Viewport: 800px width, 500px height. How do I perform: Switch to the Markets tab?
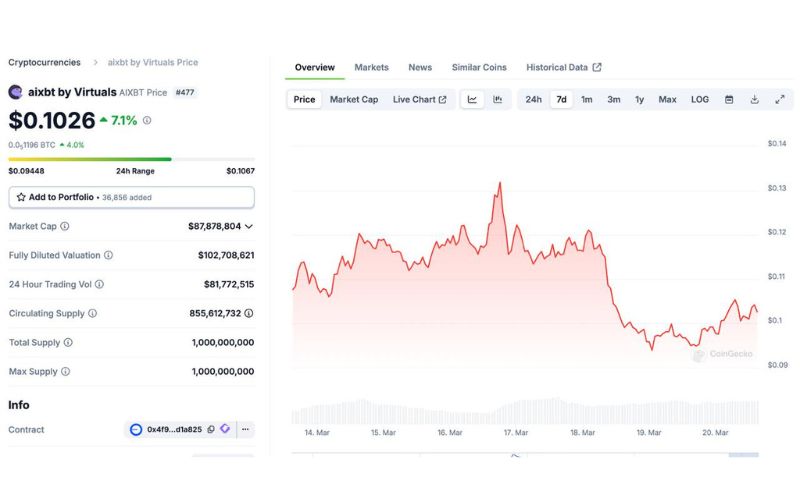[371, 67]
